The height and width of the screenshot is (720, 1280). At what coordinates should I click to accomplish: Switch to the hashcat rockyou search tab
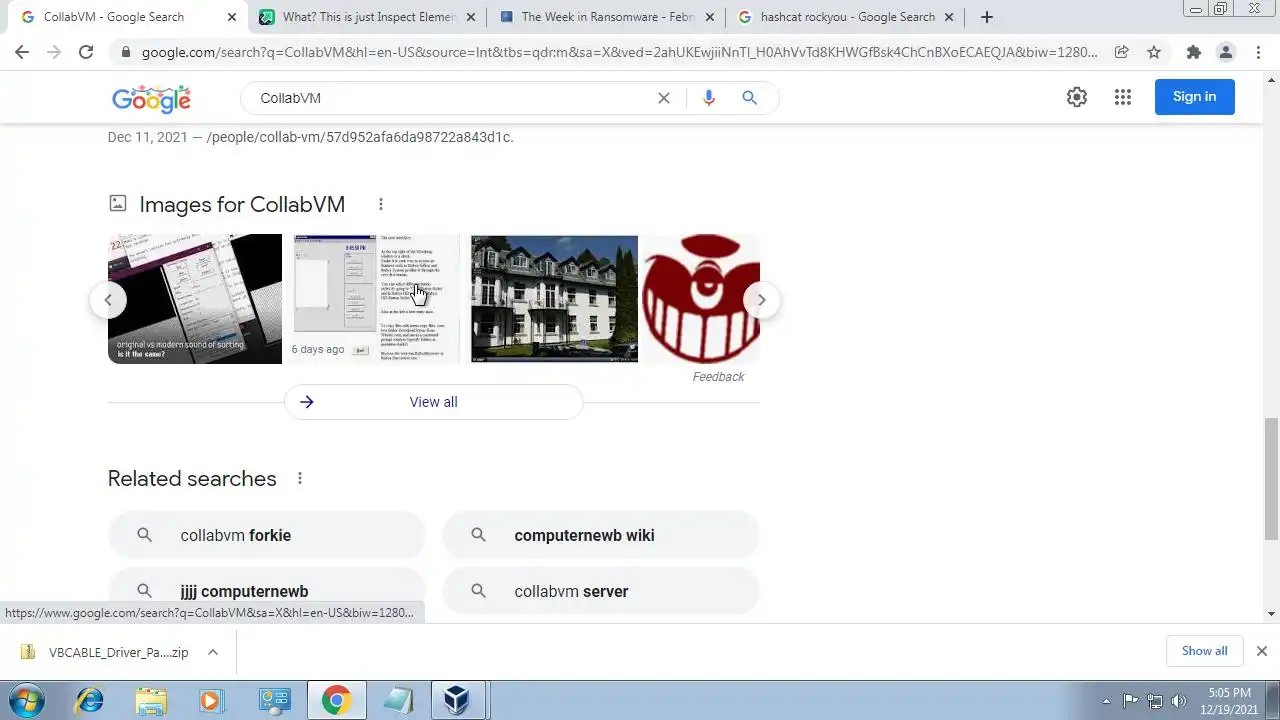click(846, 17)
